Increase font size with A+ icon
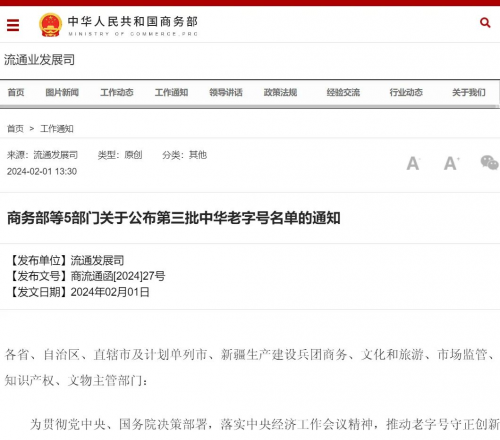 coord(452,163)
